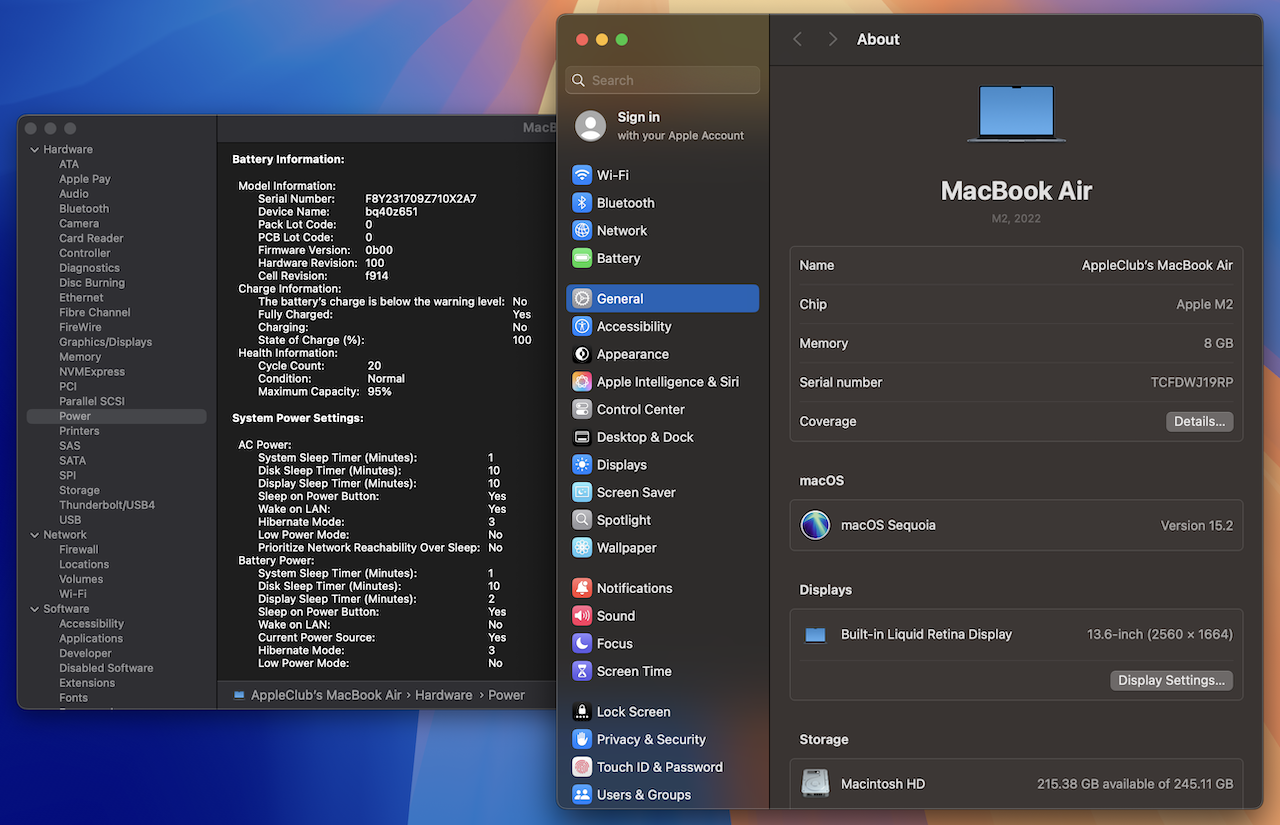Click the serial number TCFDWJ19RP
Image resolution: width=1280 pixels, height=825 pixels.
click(1192, 383)
